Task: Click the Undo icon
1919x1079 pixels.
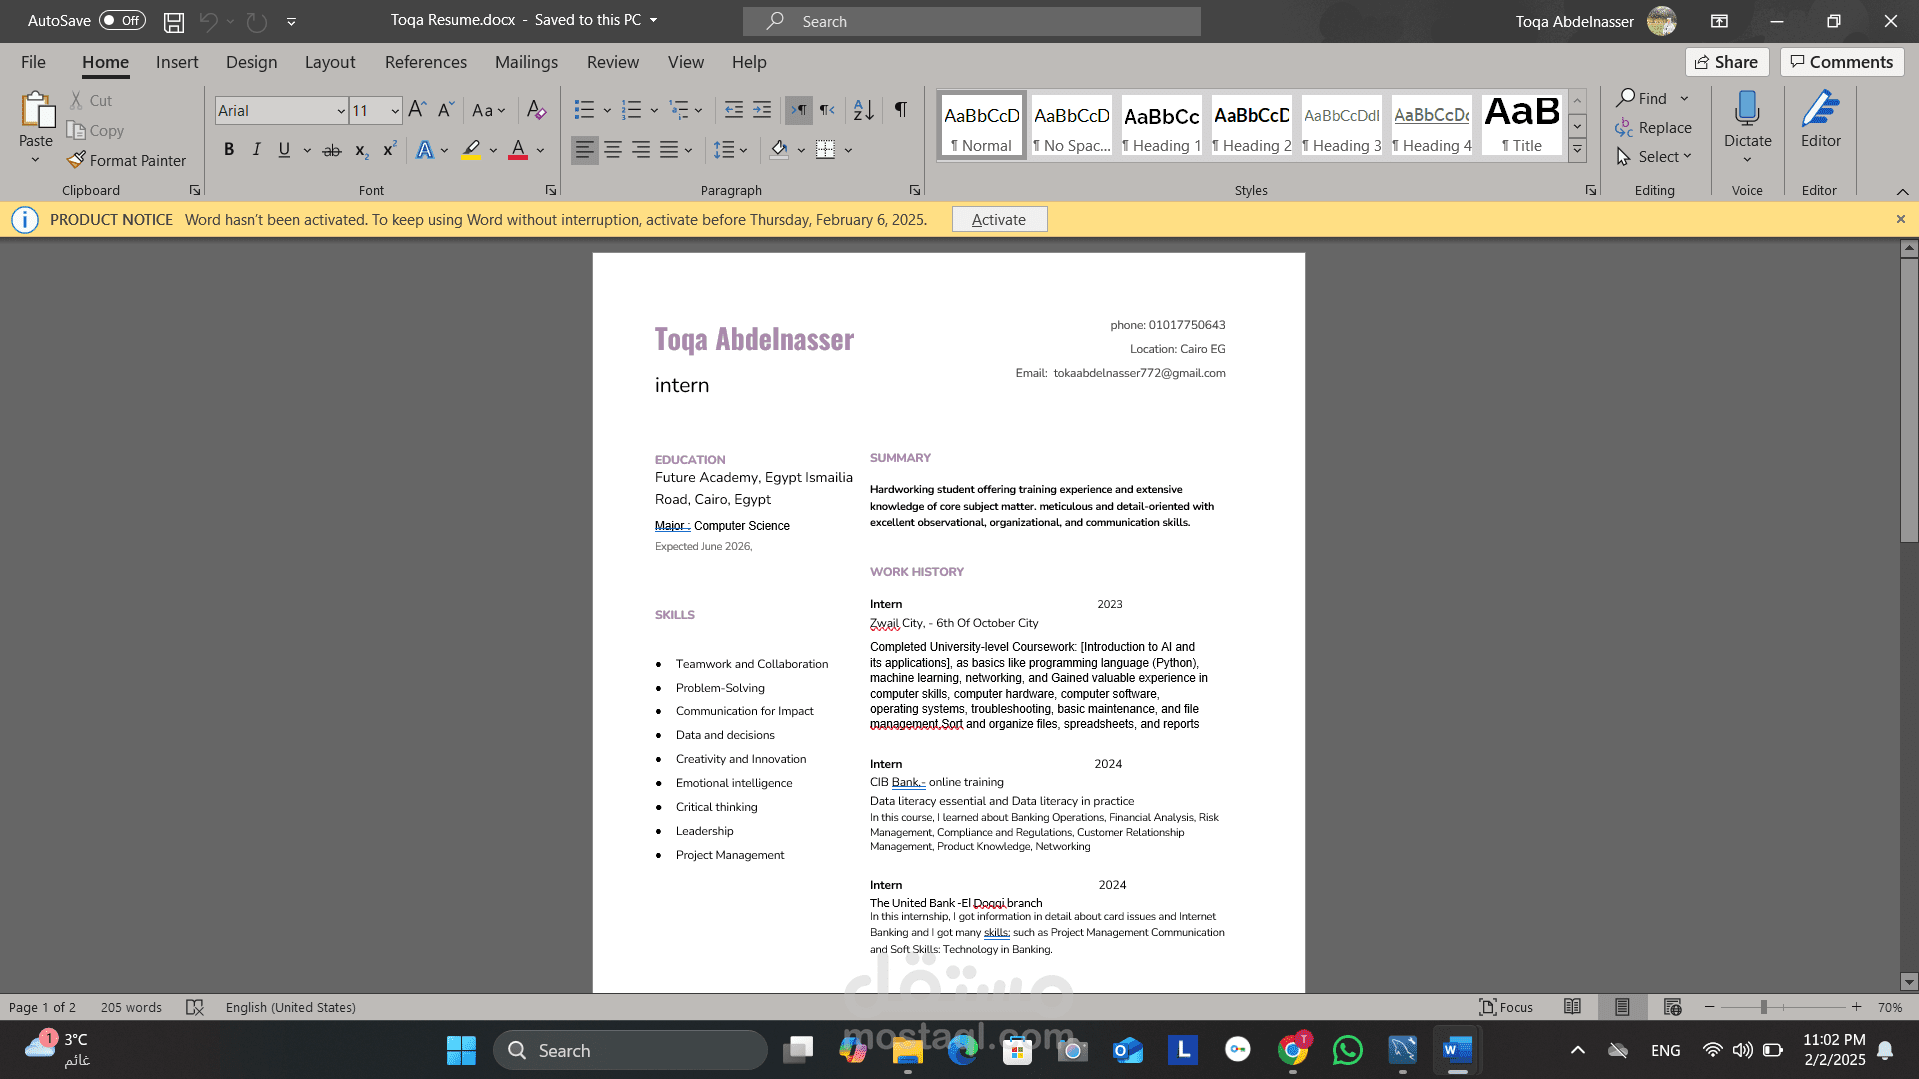Action: tap(208, 21)
